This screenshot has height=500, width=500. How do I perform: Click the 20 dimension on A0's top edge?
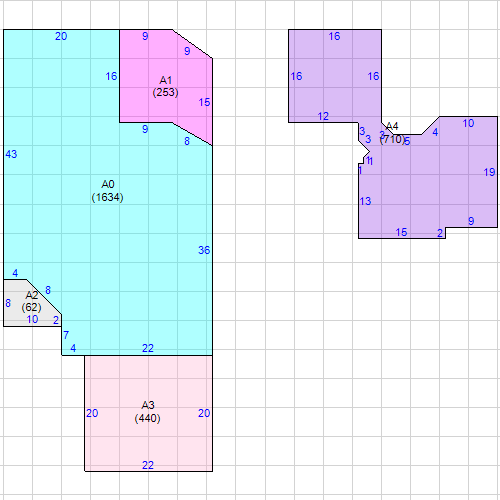coord(61,36)
